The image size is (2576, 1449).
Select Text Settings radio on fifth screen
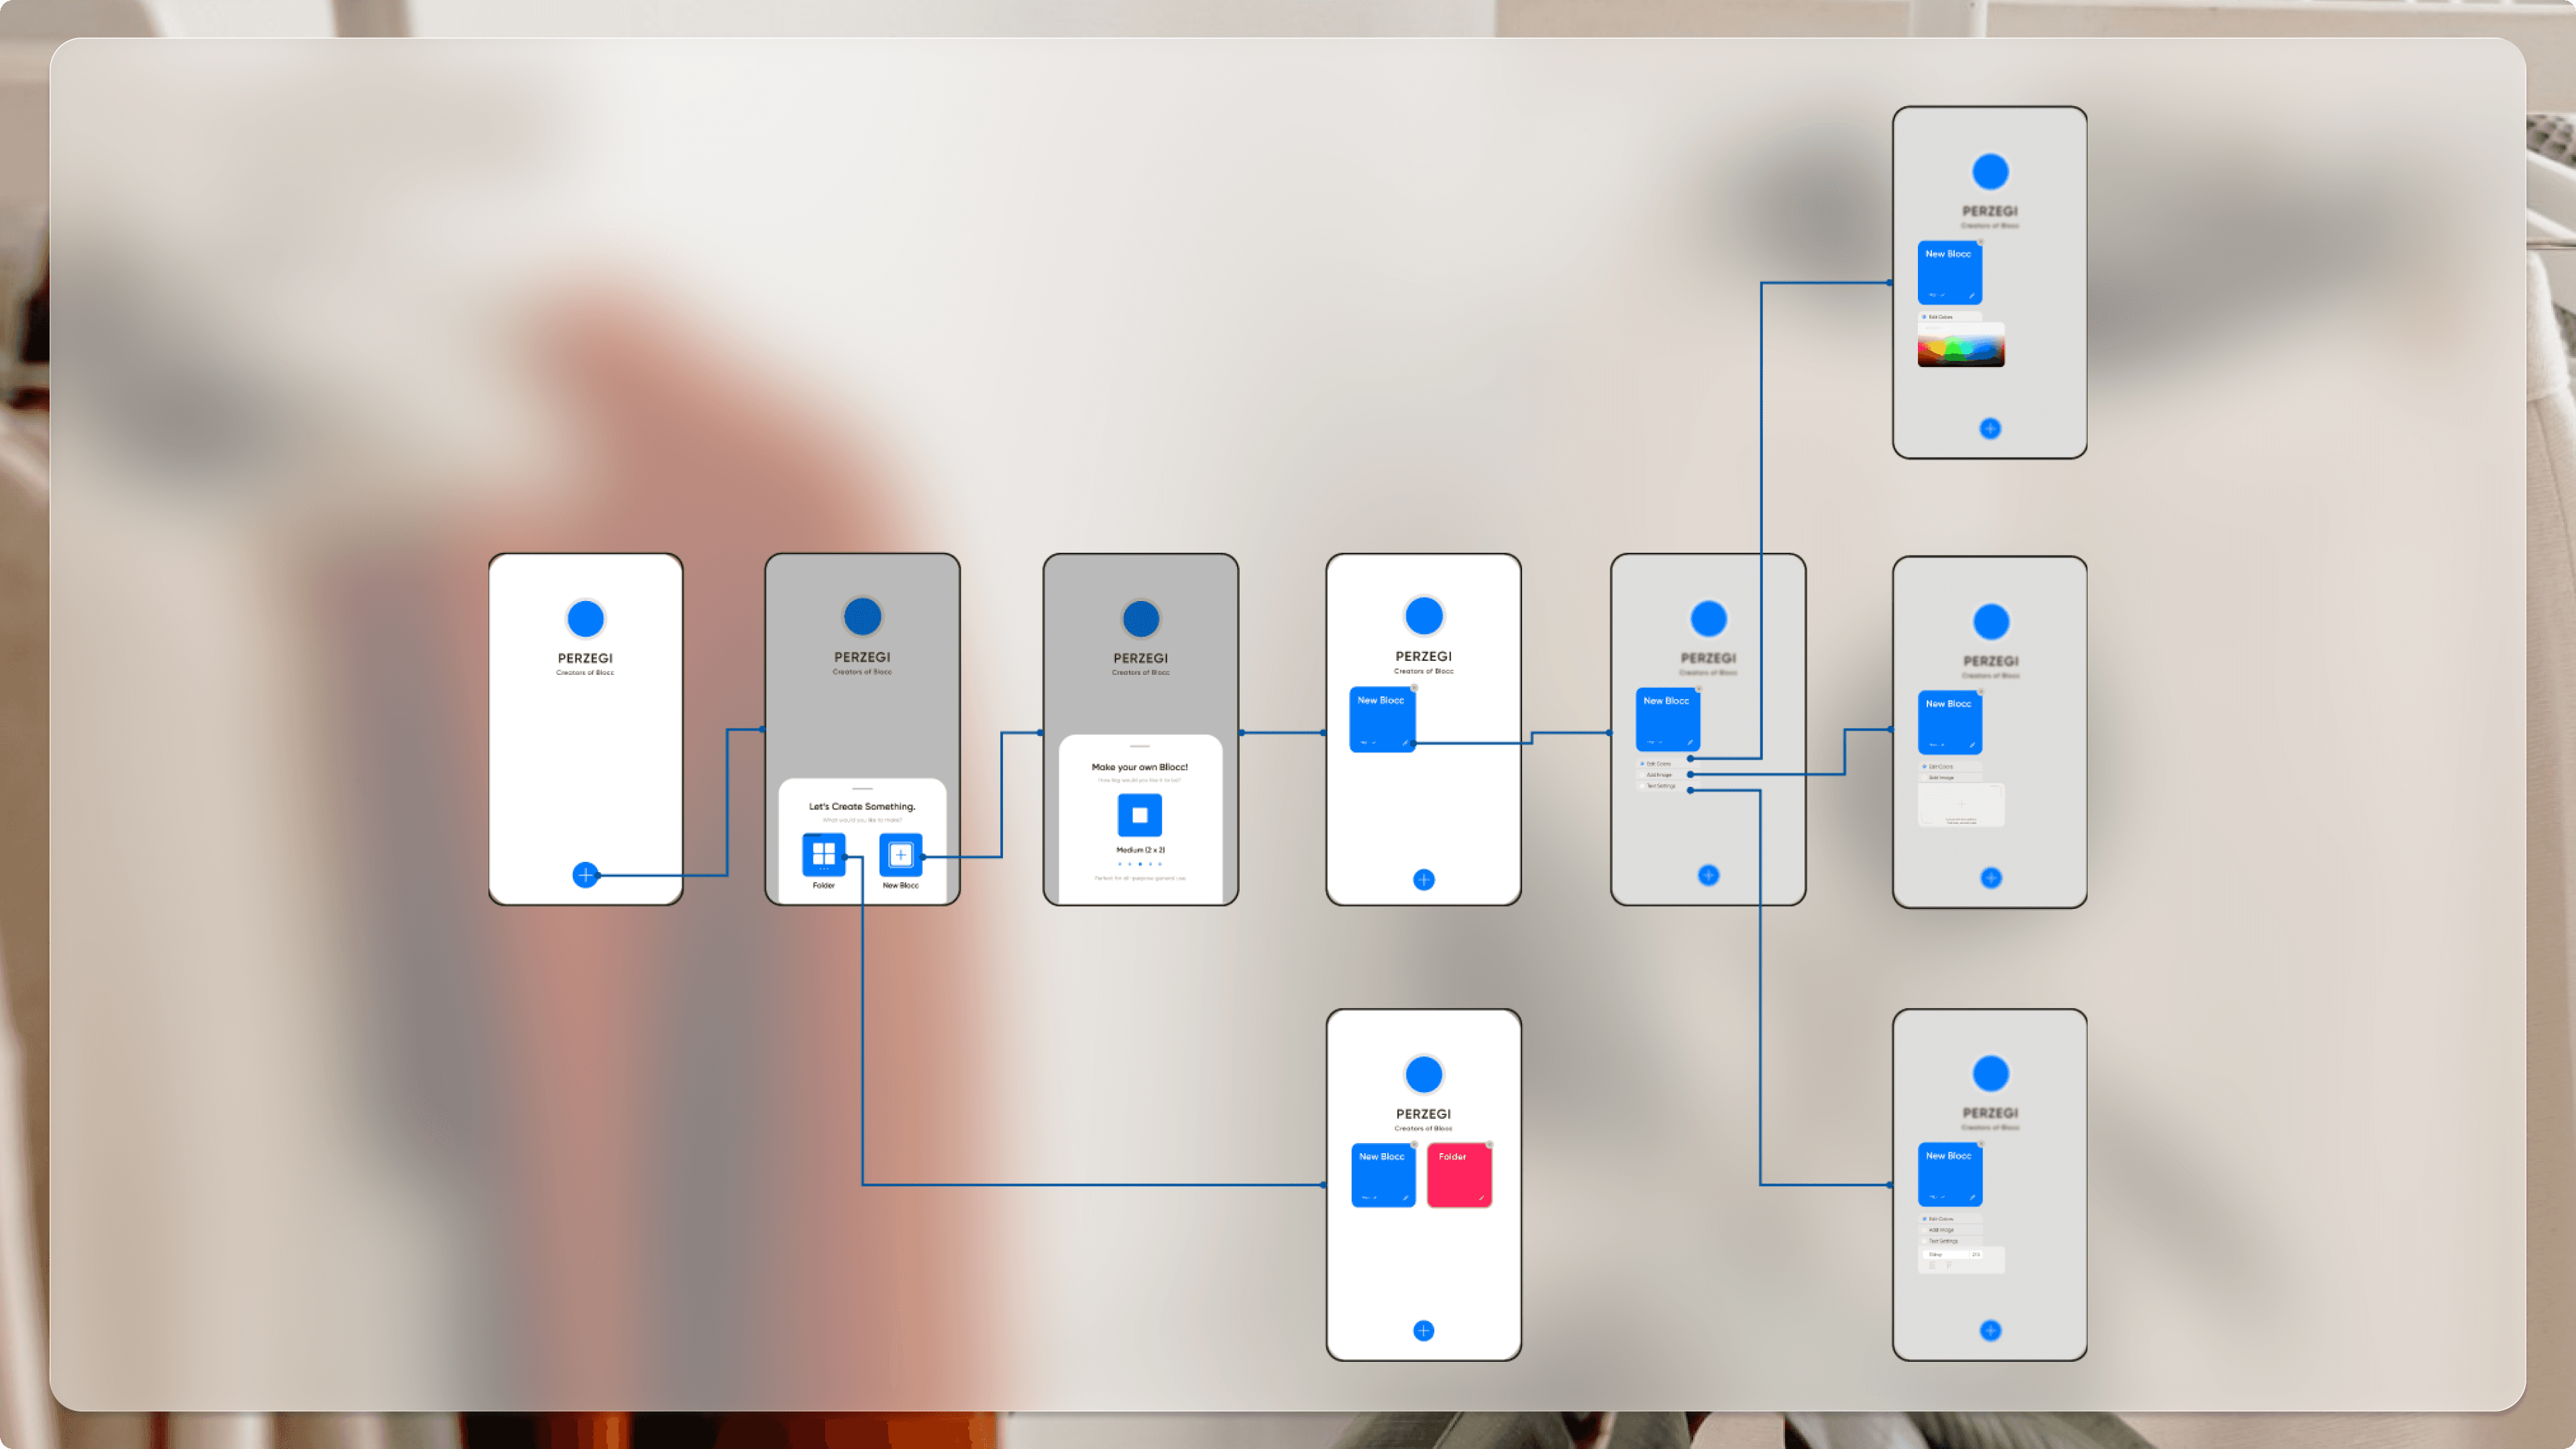point(1642,786)
